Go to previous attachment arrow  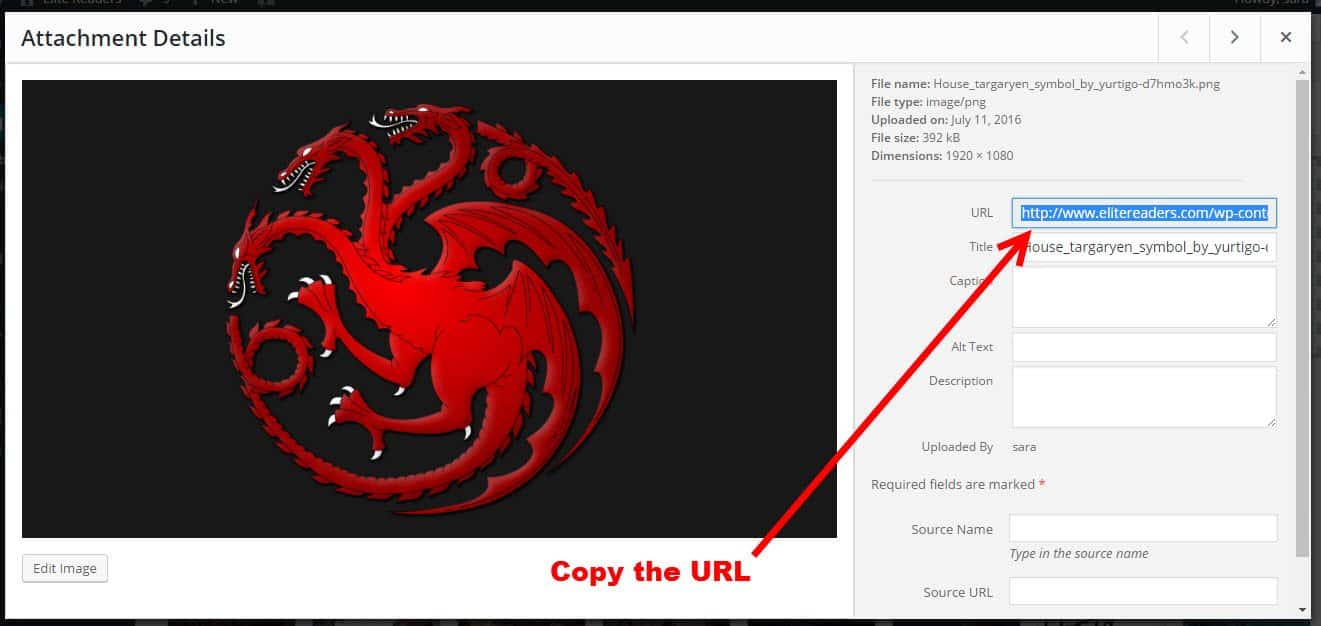(1184, 37)
